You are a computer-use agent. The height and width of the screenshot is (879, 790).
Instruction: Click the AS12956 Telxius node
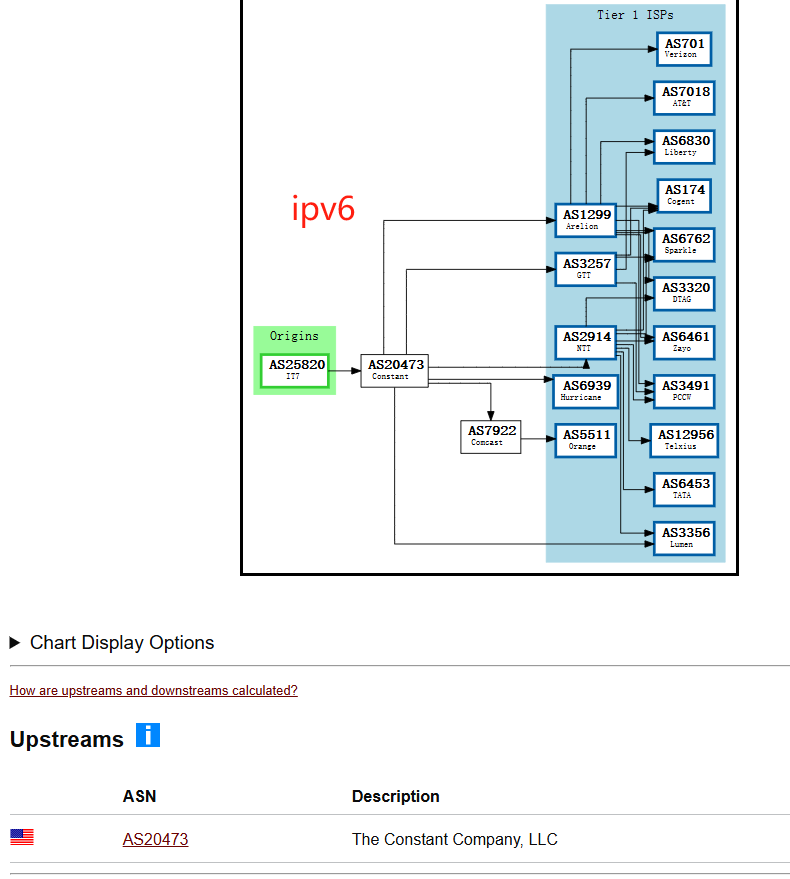point(685,441)
